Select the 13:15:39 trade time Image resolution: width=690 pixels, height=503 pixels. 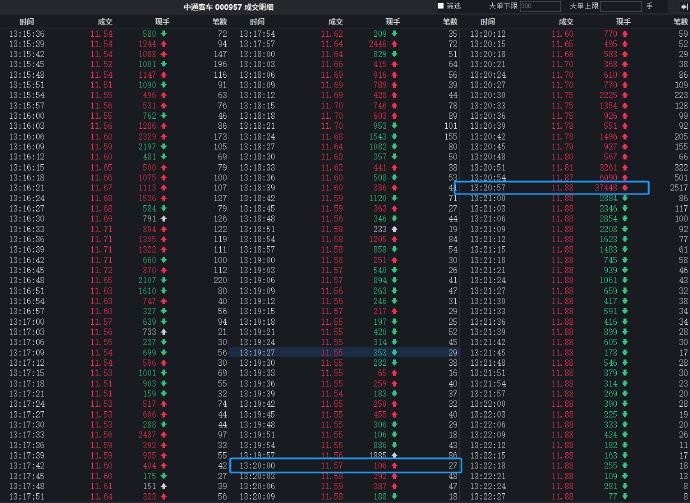[x=27, y=44]
